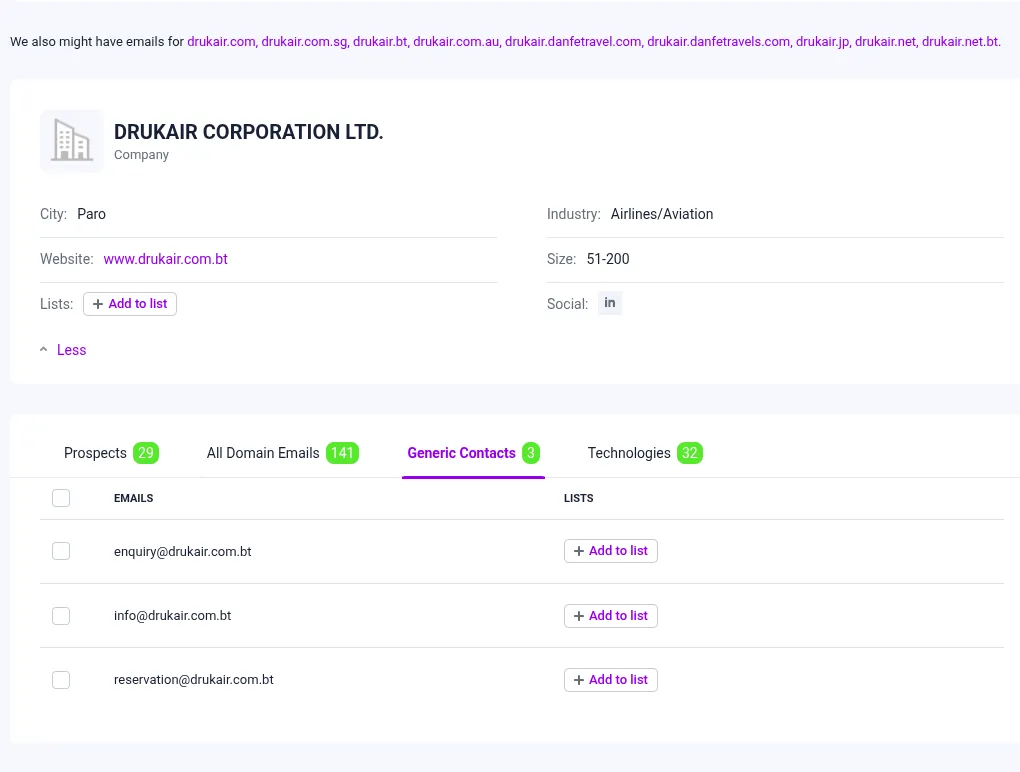Click the enquiry@drukair.com.bt email text
Viewport: 1020px width, 772px height.
tap(183, 552)
